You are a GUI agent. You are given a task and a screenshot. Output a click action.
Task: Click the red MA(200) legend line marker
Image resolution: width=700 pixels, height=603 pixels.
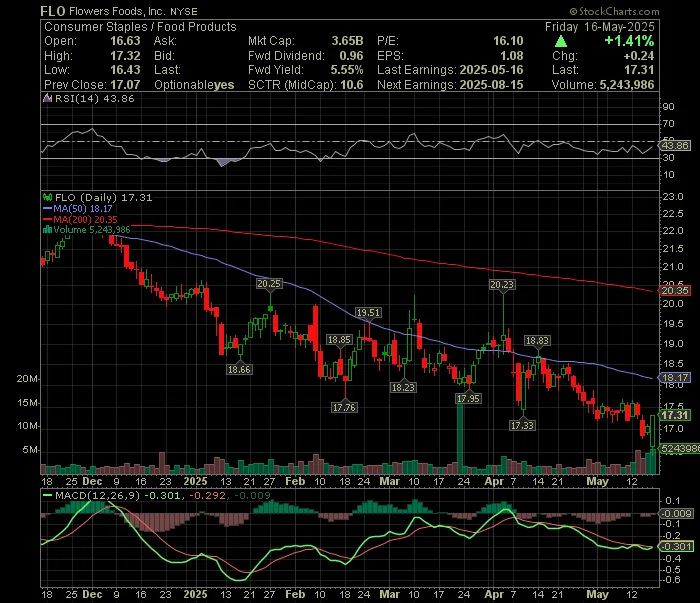(x=47, y=220)
